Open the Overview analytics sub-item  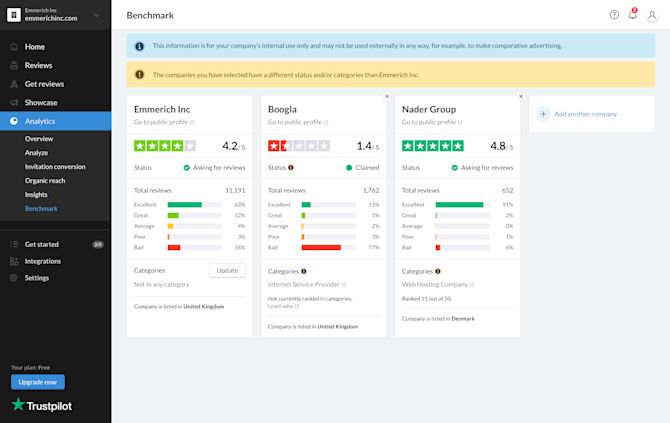[39, 139]
